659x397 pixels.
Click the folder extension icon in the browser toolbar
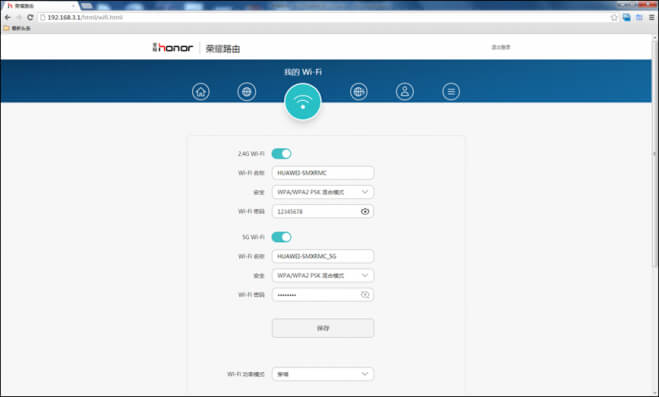[x=639, y=17]
